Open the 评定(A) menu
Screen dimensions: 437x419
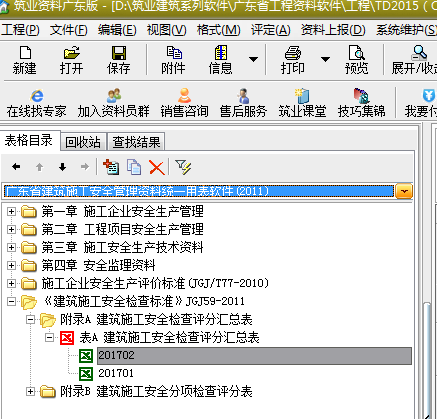point(270,30)
